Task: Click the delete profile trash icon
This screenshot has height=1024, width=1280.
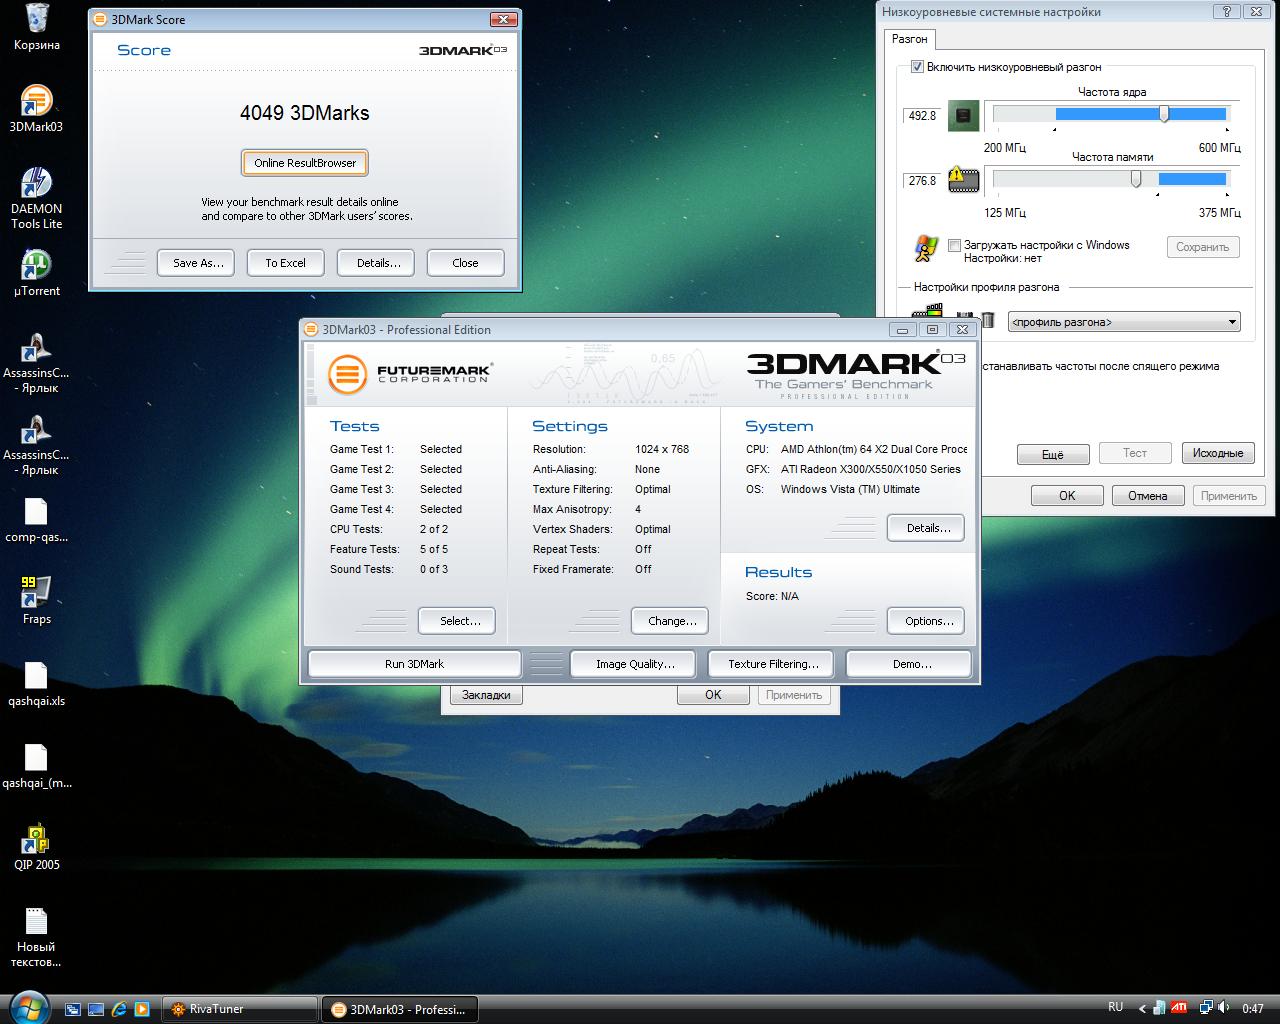Action: (x=988, y=320)
